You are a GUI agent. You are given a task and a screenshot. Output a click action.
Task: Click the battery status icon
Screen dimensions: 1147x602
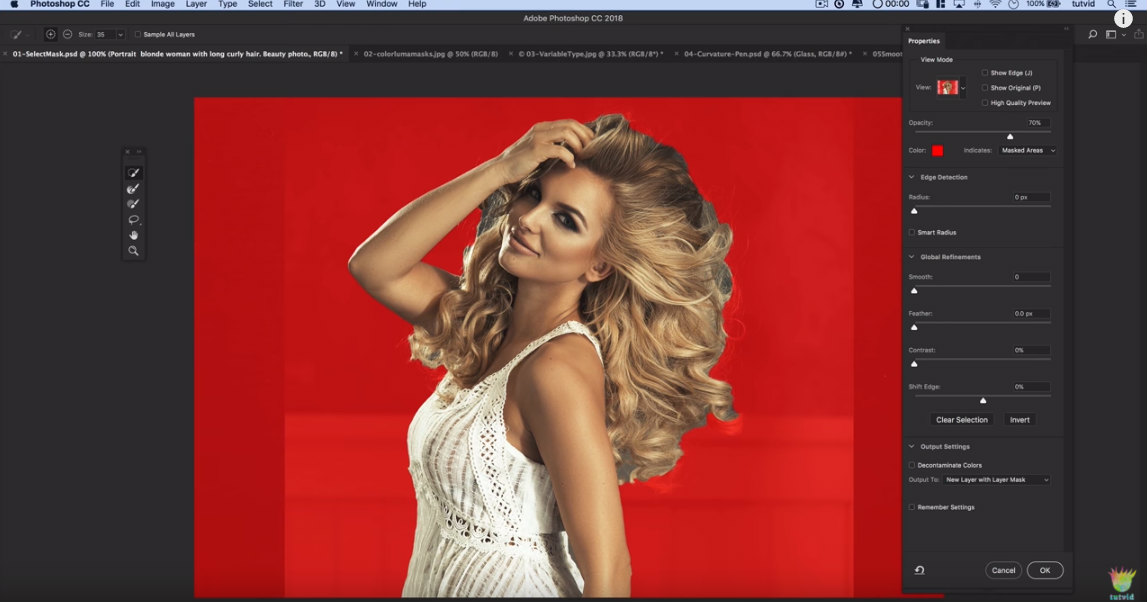pyautogui.click(x=1054, y=4)
